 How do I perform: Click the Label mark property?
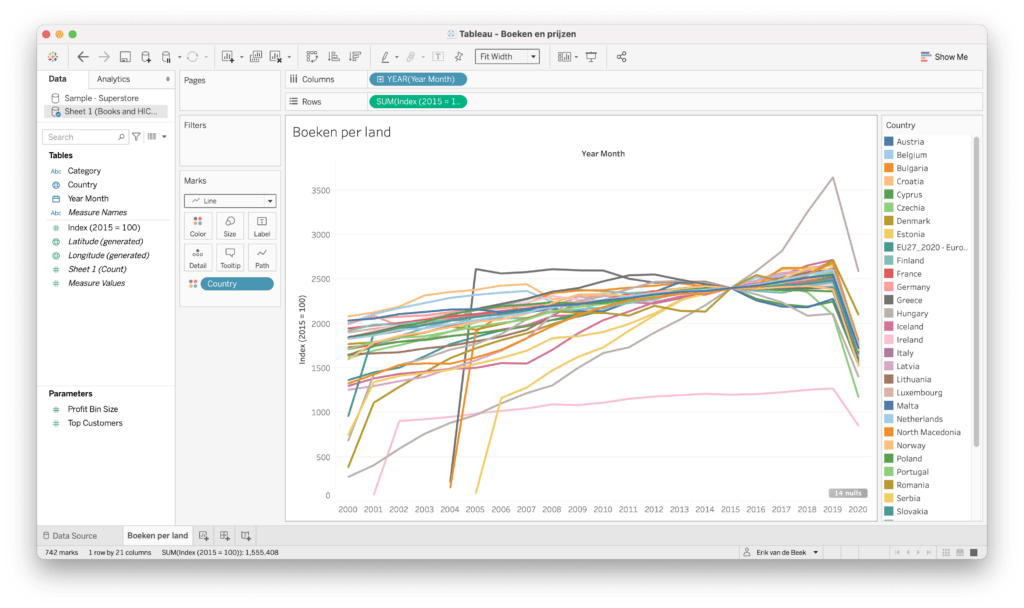pos(261,226)
